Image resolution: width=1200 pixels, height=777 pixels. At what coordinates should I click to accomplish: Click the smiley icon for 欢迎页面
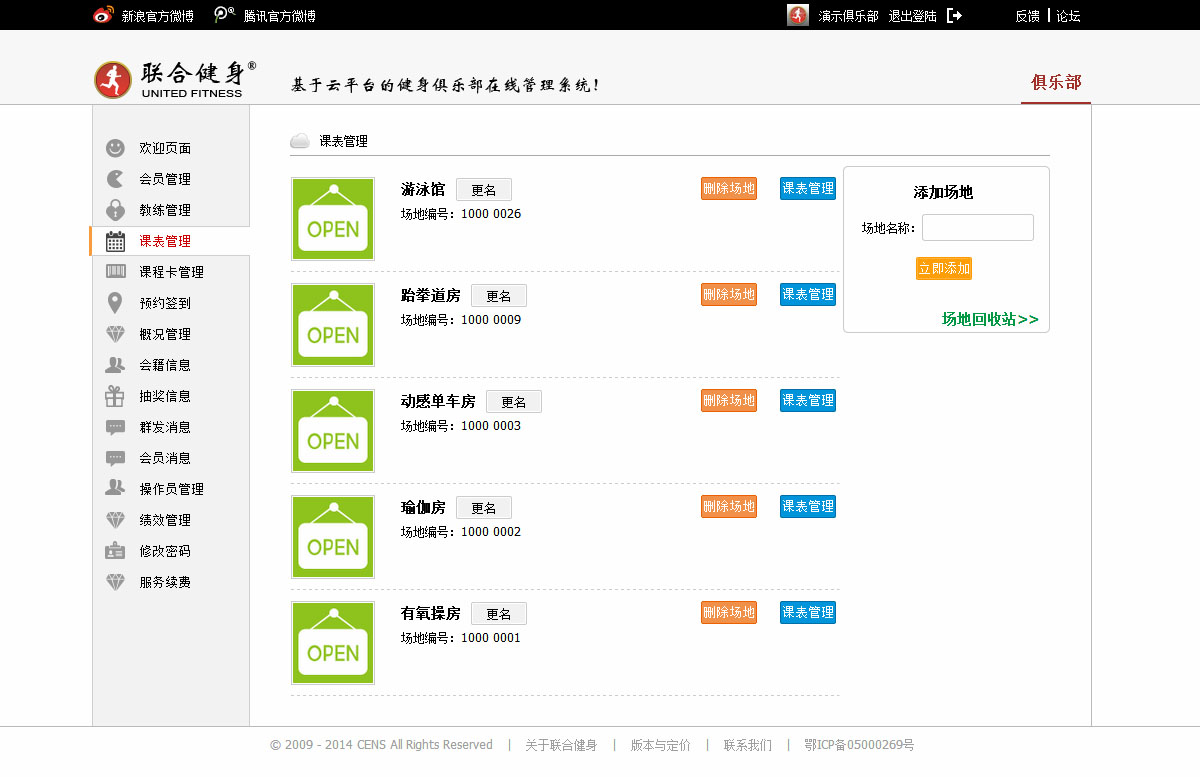pos(116,148)
